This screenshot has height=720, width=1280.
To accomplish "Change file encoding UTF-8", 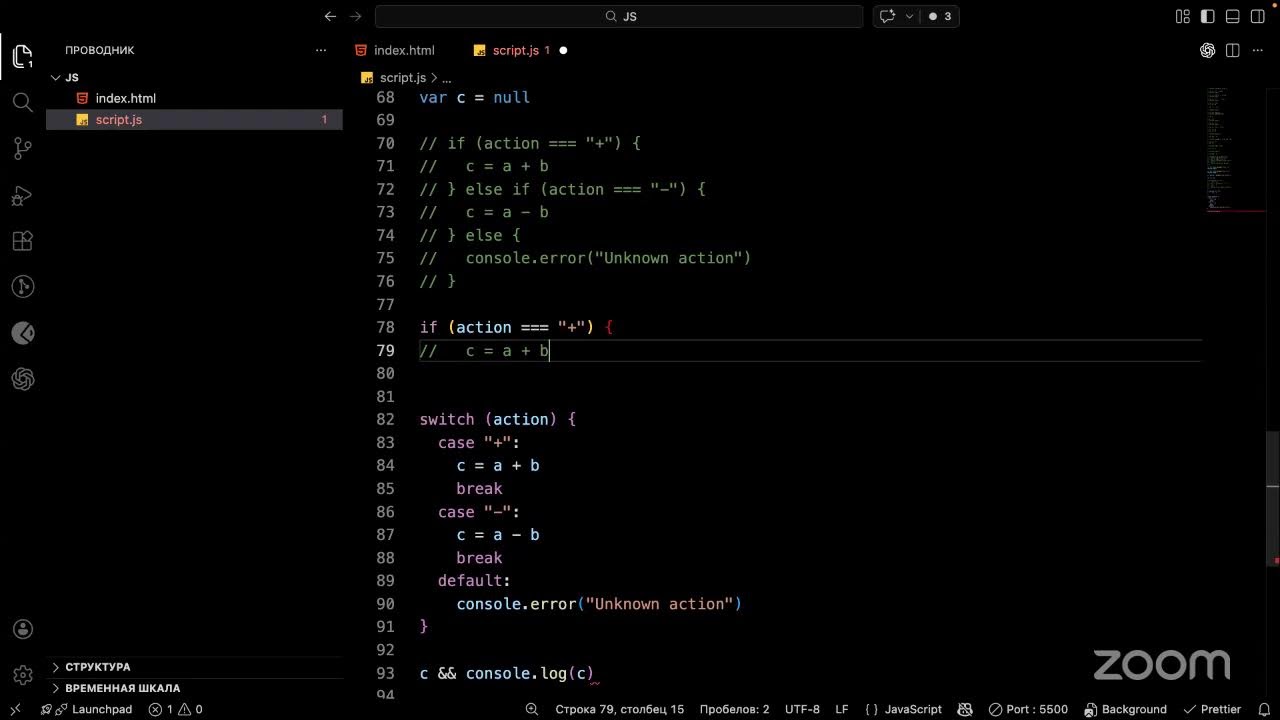I will (802, 709).
